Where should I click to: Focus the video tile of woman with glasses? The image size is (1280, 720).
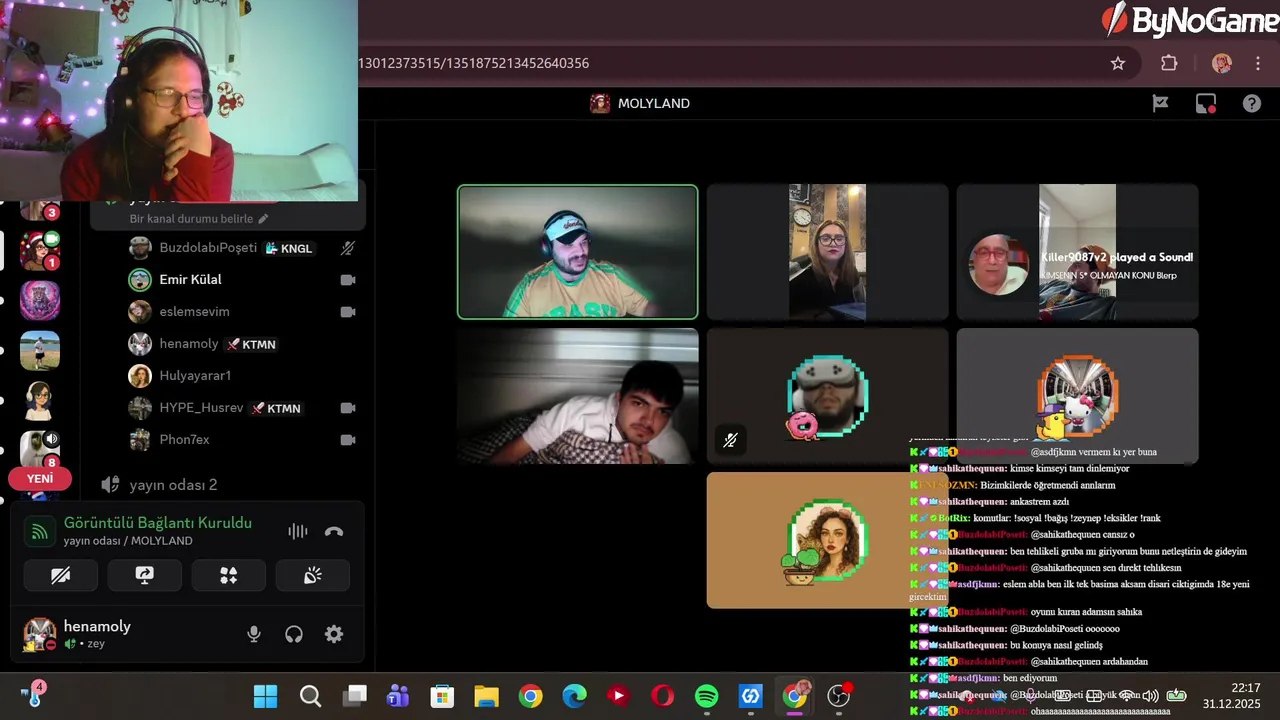(x=827, y=252)
